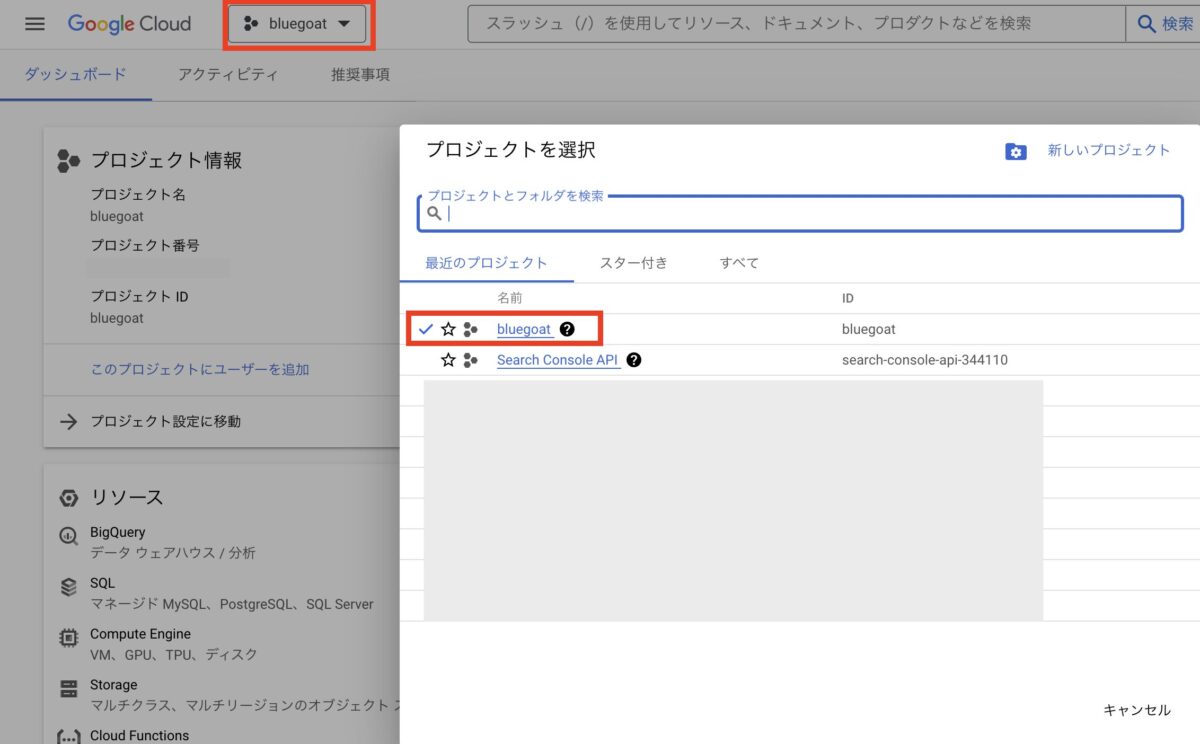Click the bluegoat value under プロジェクト ID
This screenshot has width=1200, height=744.
(117, 318)
